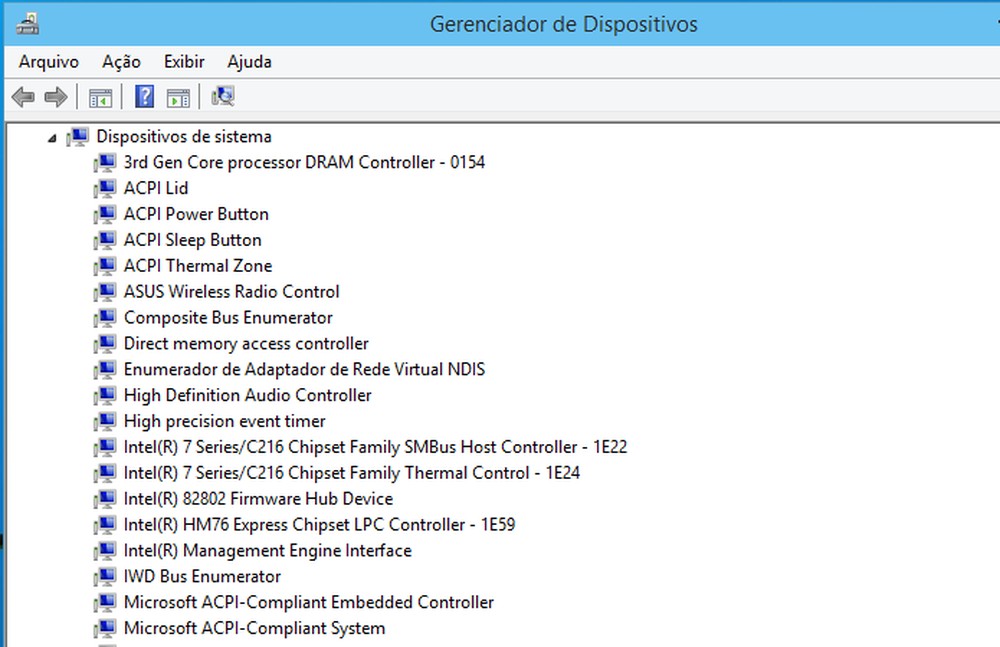The width and height of the screenshot is (1000, 647).
Task: Click the device icon beside ACPI Lid
Action: [x=105, y=188]
